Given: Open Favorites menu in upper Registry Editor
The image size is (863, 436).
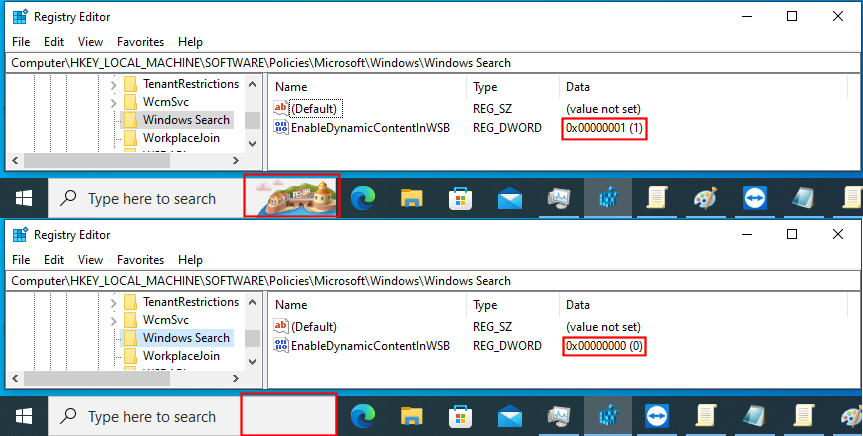Looking at the screenshot, I should [x=140, y=42].
